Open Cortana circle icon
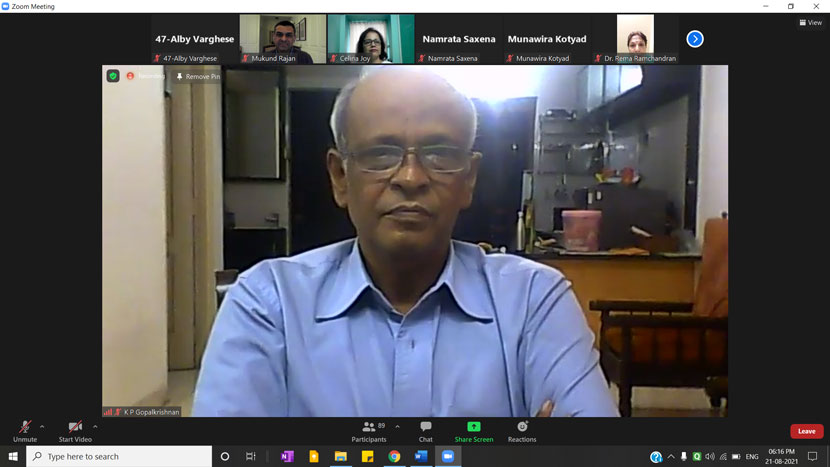Image resolution: width=830 pixels, height=467 pixels. pyautogui.click(x=224, y=456)
